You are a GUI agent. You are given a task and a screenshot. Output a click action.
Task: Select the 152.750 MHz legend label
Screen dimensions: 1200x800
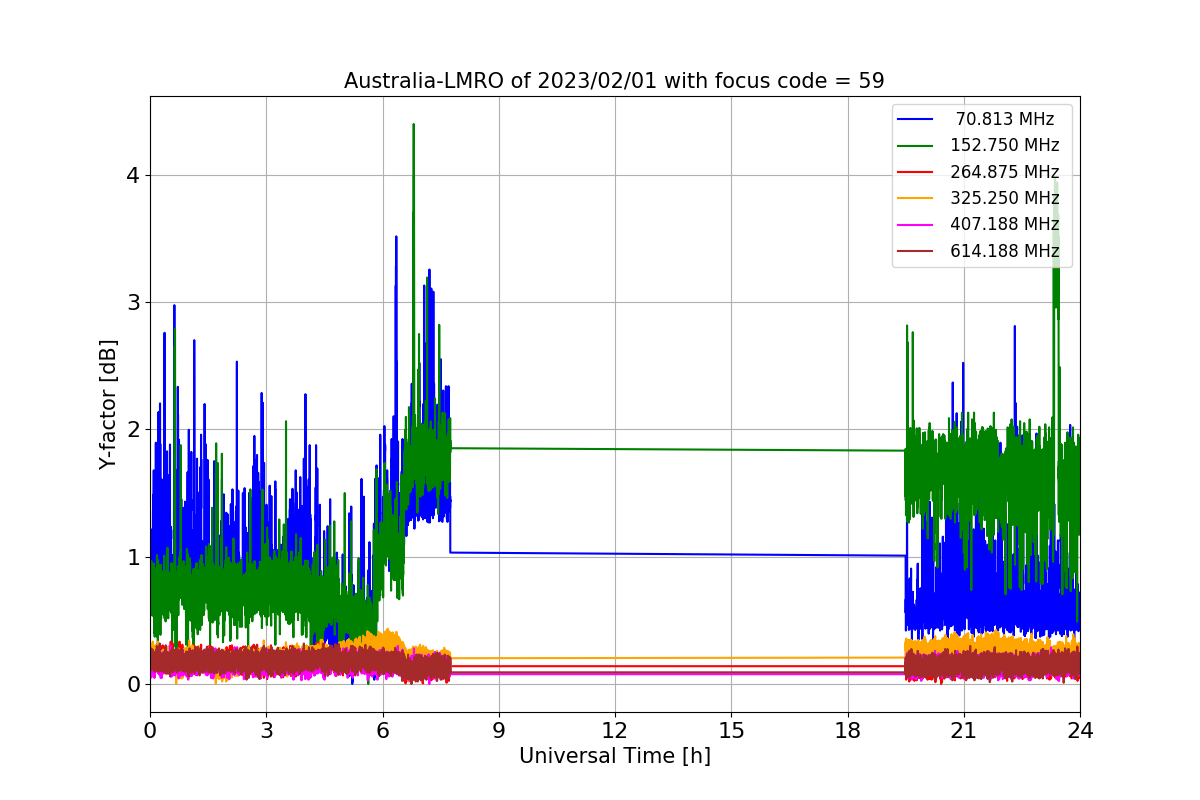coord(1005,145)
